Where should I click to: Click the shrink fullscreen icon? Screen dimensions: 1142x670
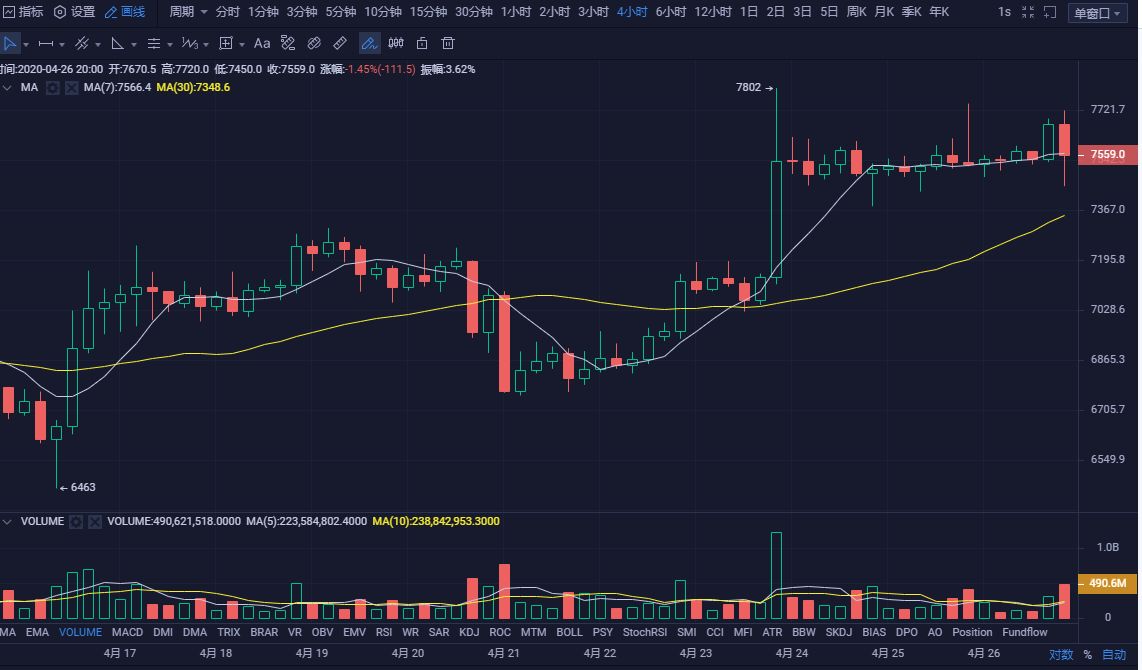pos(1028,13)
